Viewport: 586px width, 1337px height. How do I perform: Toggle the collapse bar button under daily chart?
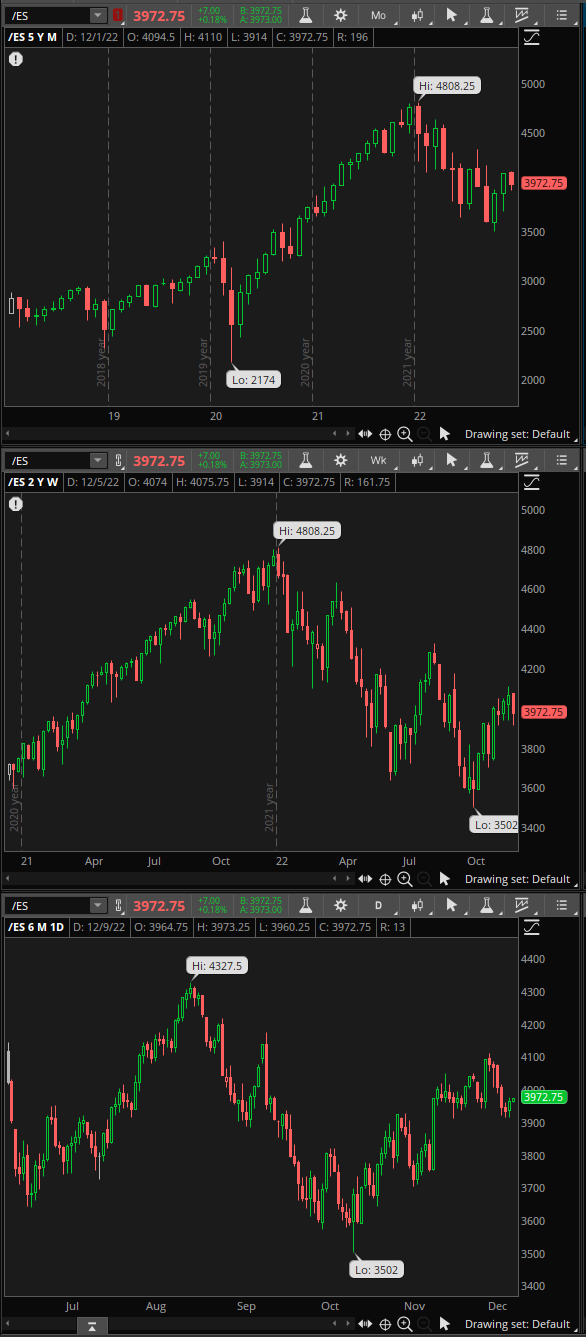[x=91, y=1326]
